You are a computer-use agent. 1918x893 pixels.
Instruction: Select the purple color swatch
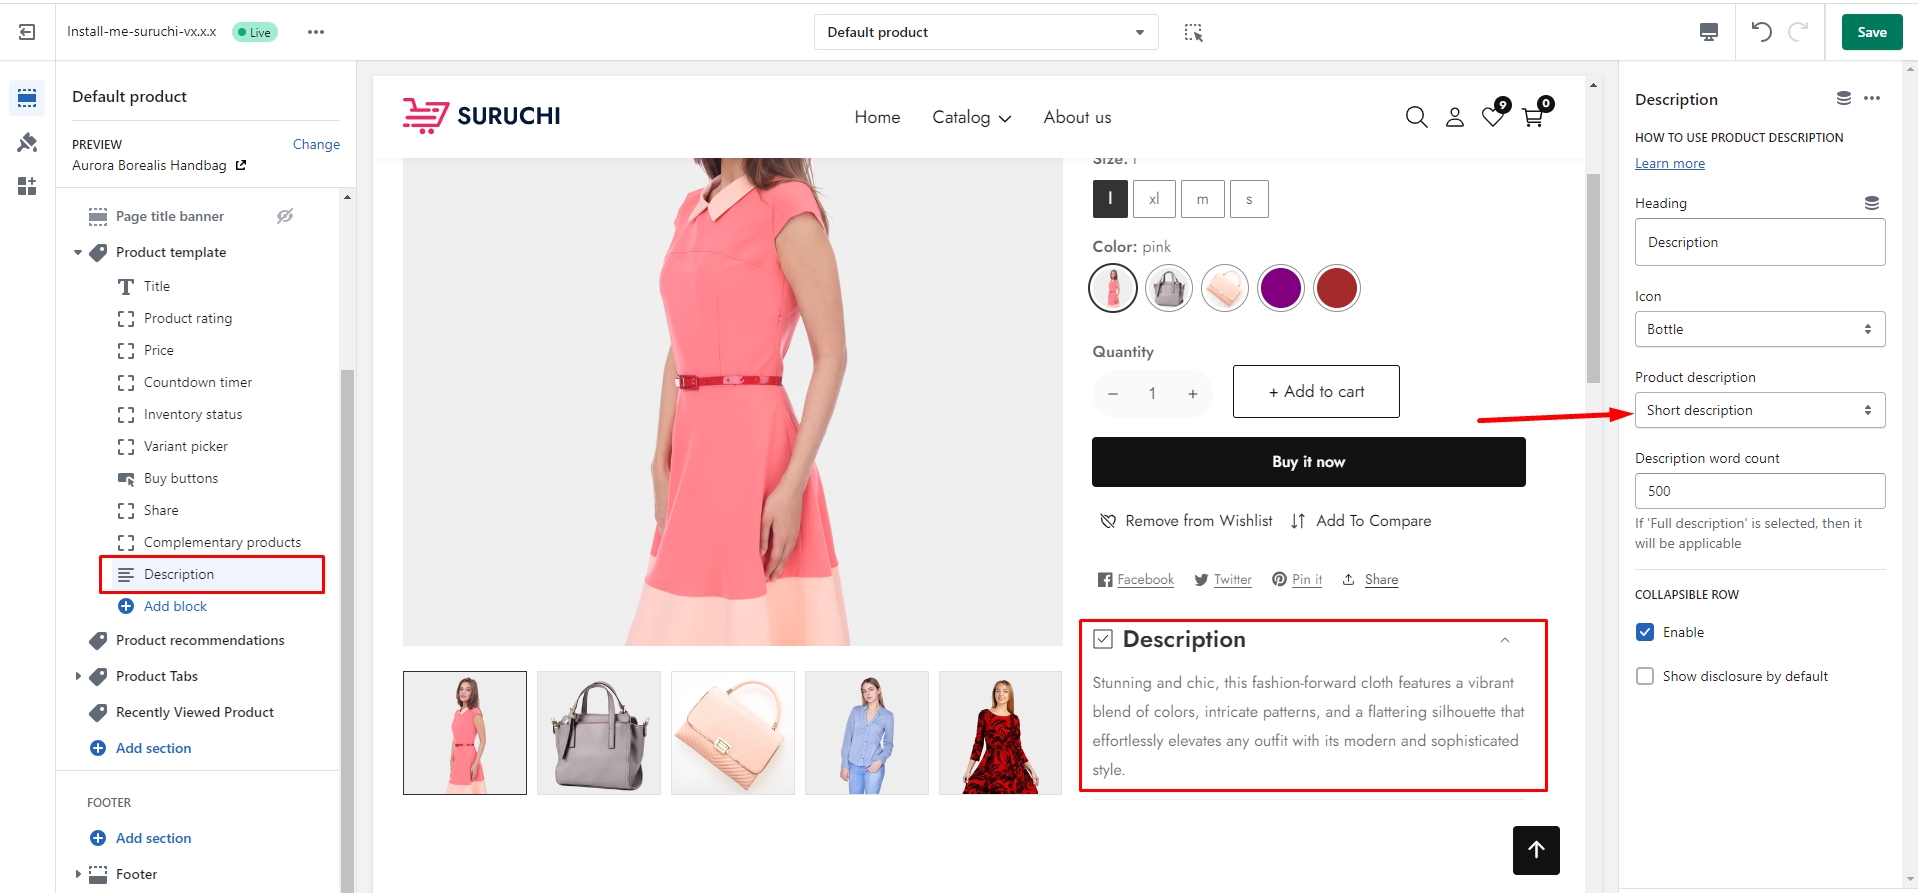coord(1280,288)
